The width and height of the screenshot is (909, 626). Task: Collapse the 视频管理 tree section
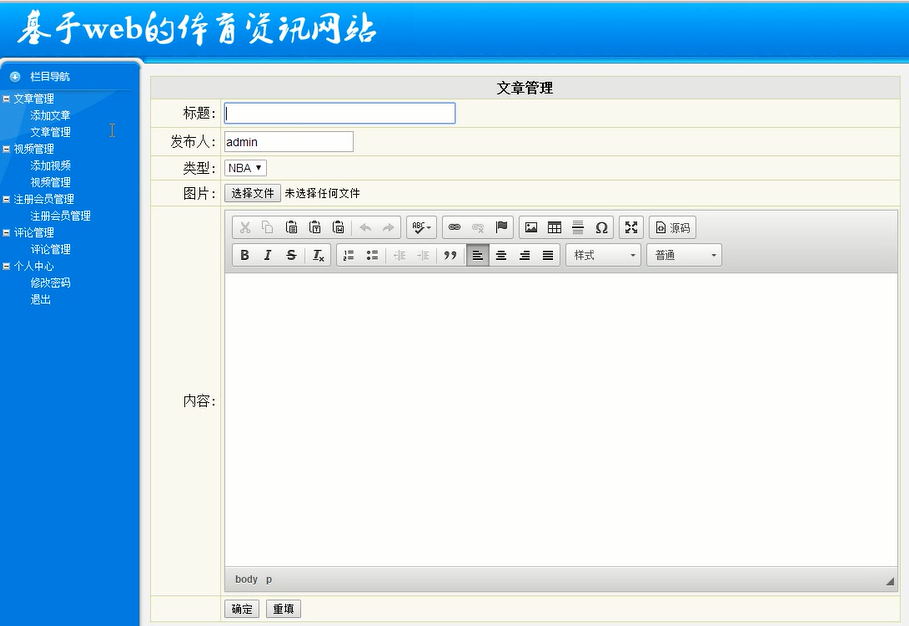pyautogui.click(x=6, y=149)
